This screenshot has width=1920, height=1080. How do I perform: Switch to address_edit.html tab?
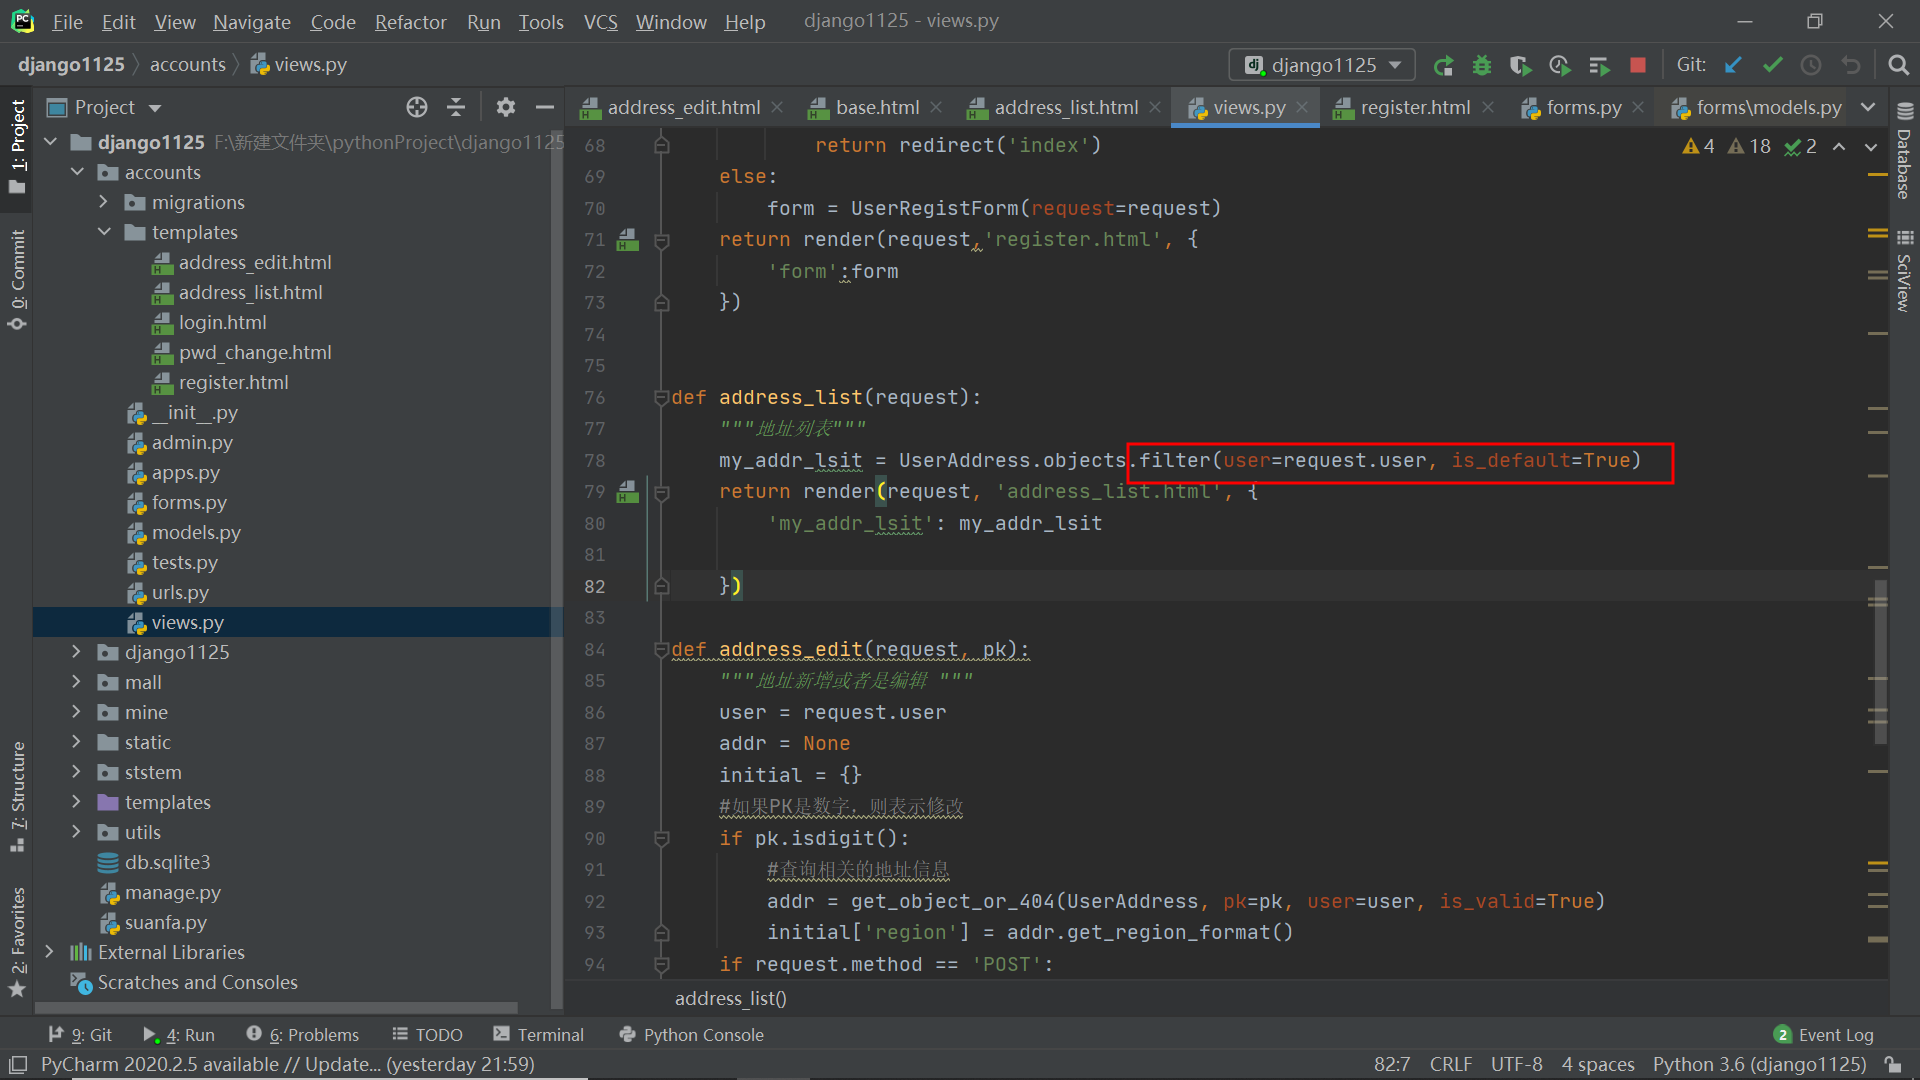point(683,107)
